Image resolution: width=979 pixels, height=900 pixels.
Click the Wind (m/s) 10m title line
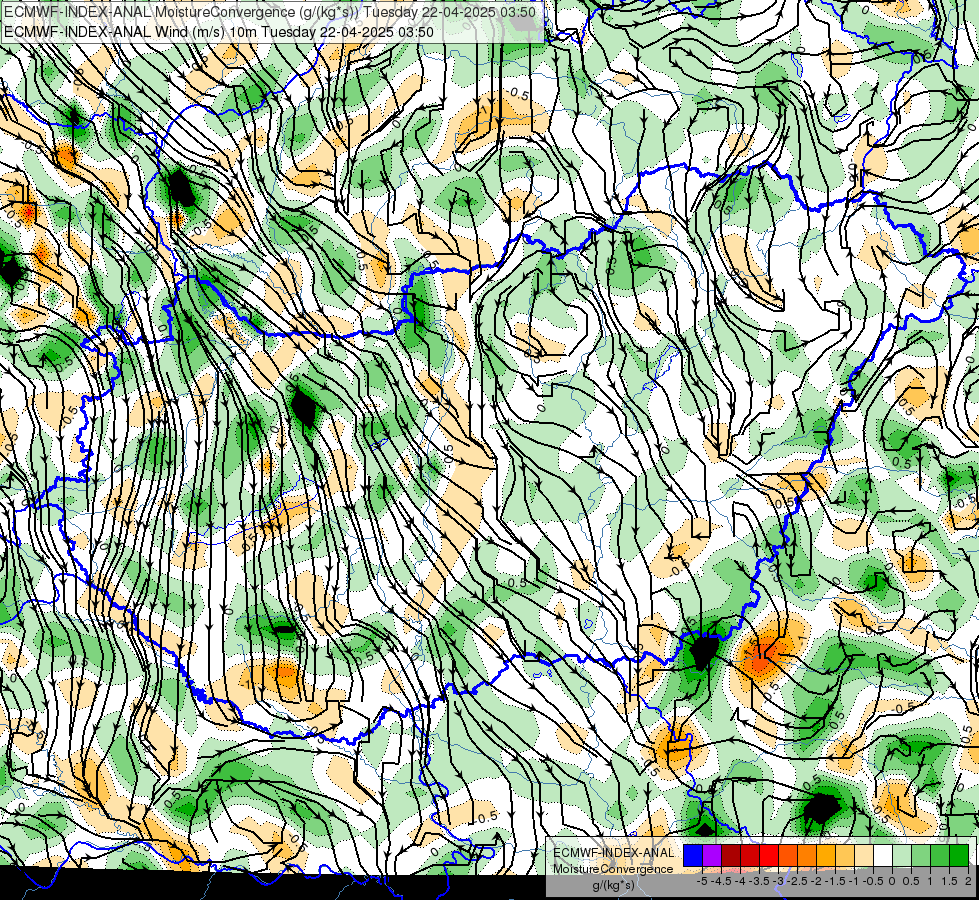(219, 32)
